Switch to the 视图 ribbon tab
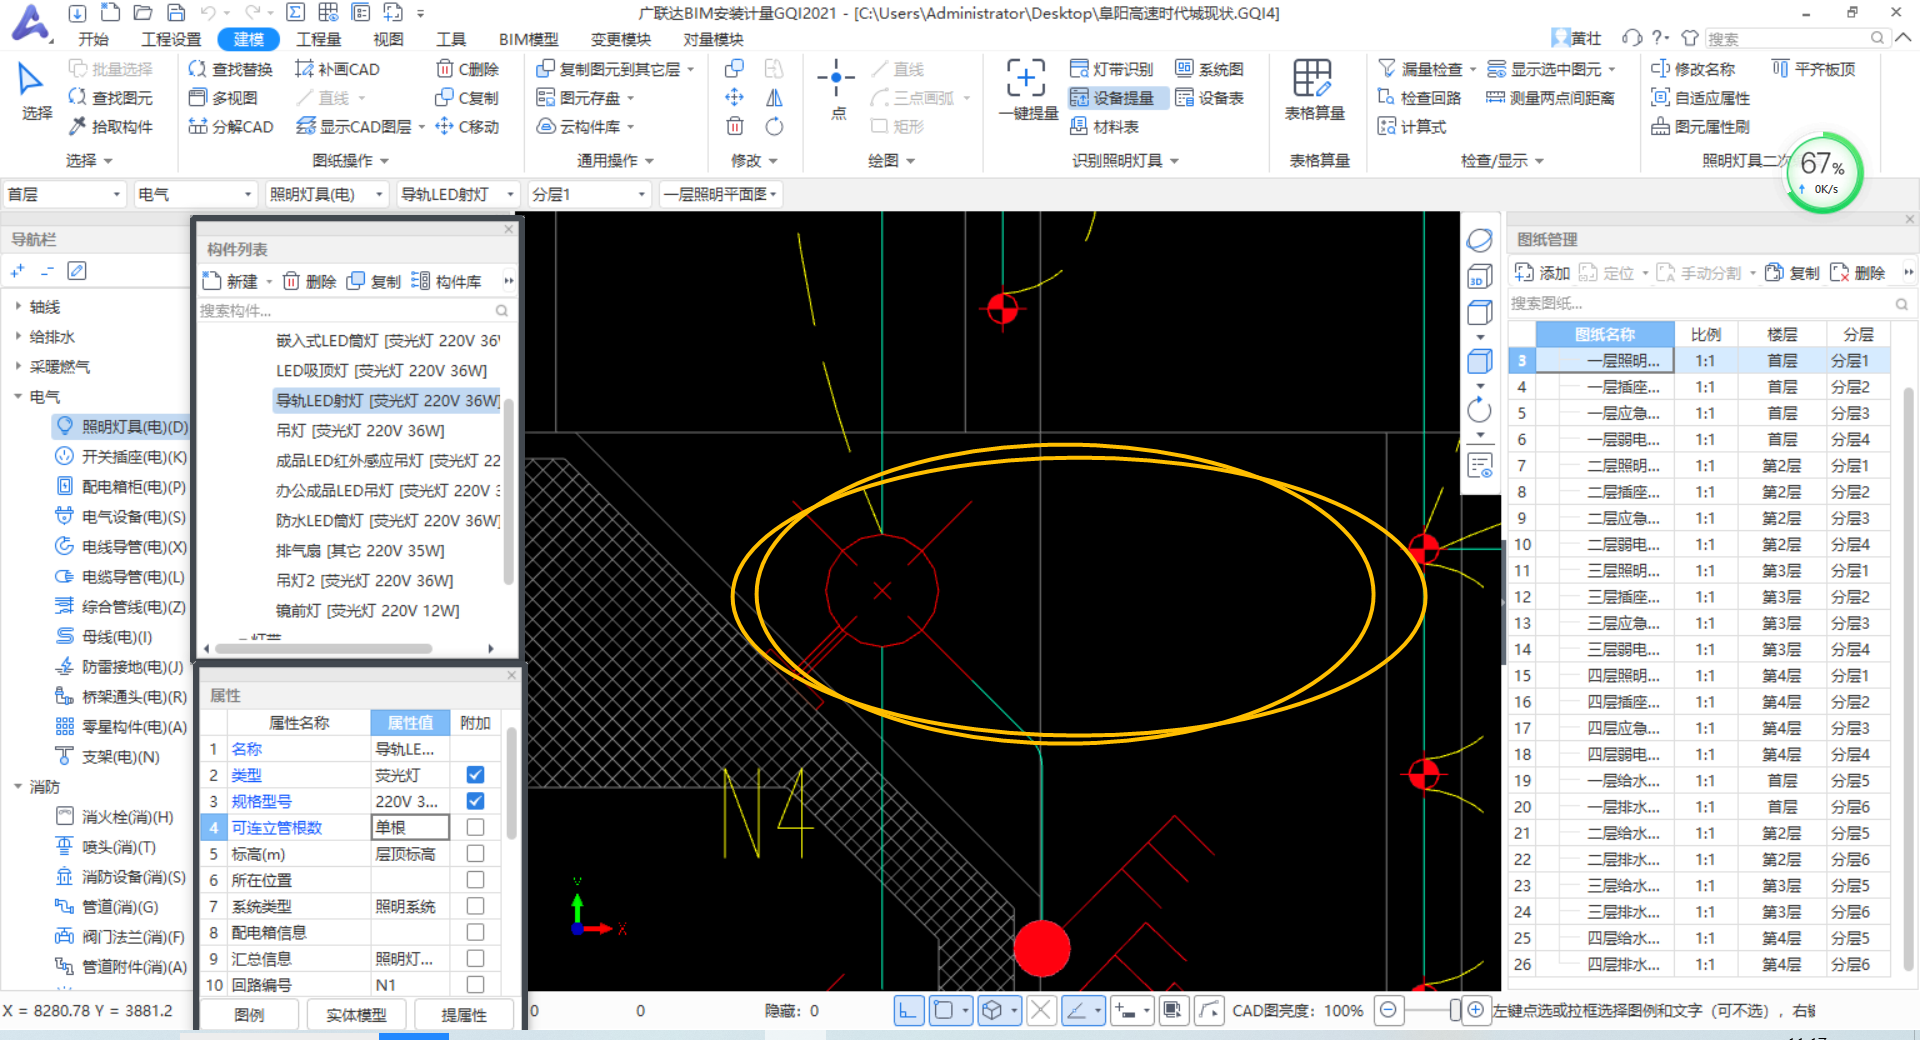Screen dimensions: 1920x1040 tap(388, 39)
